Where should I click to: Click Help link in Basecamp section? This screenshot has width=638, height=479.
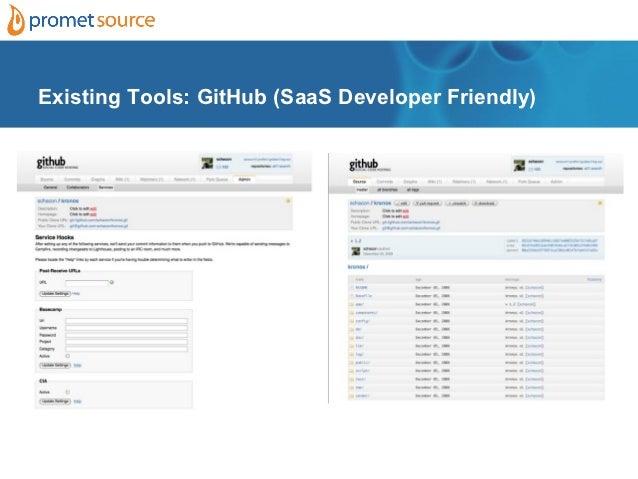(77, 365)
